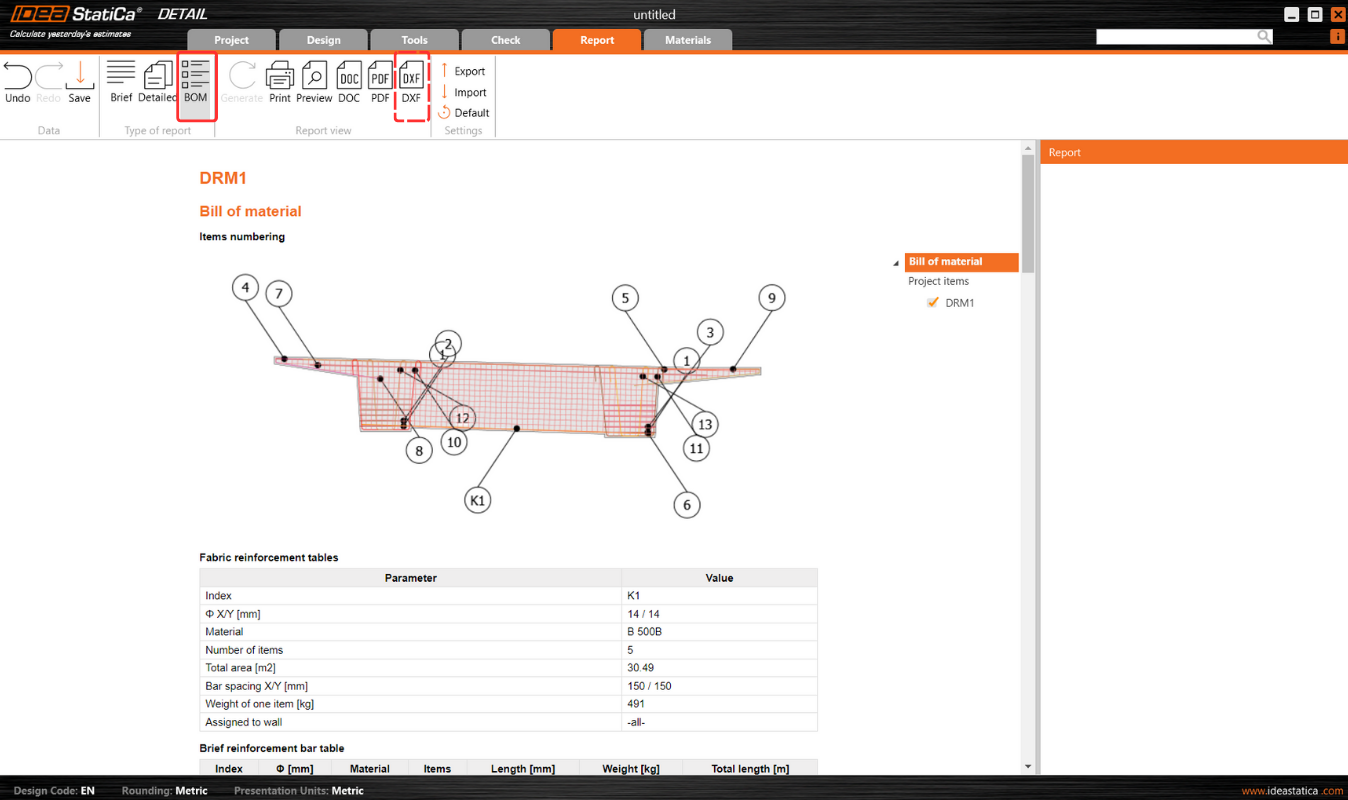The height and width of the screenshot is (800, 1348).
Task: Go to the Check tab
Action: pyautogui.click(x=506, y=40)
